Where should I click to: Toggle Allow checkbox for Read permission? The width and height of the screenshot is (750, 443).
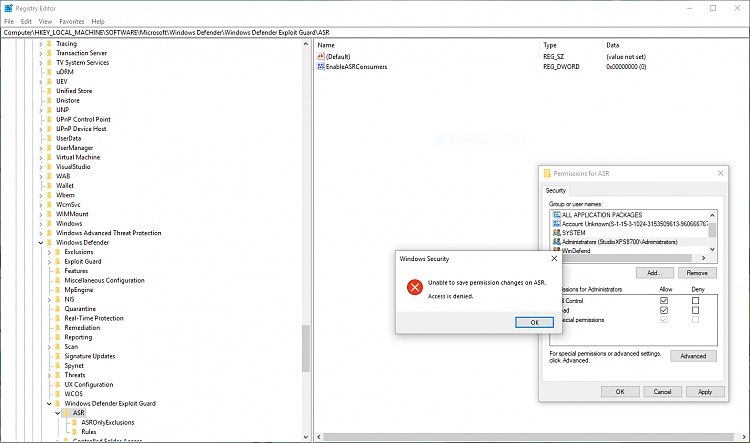[664, 310]
